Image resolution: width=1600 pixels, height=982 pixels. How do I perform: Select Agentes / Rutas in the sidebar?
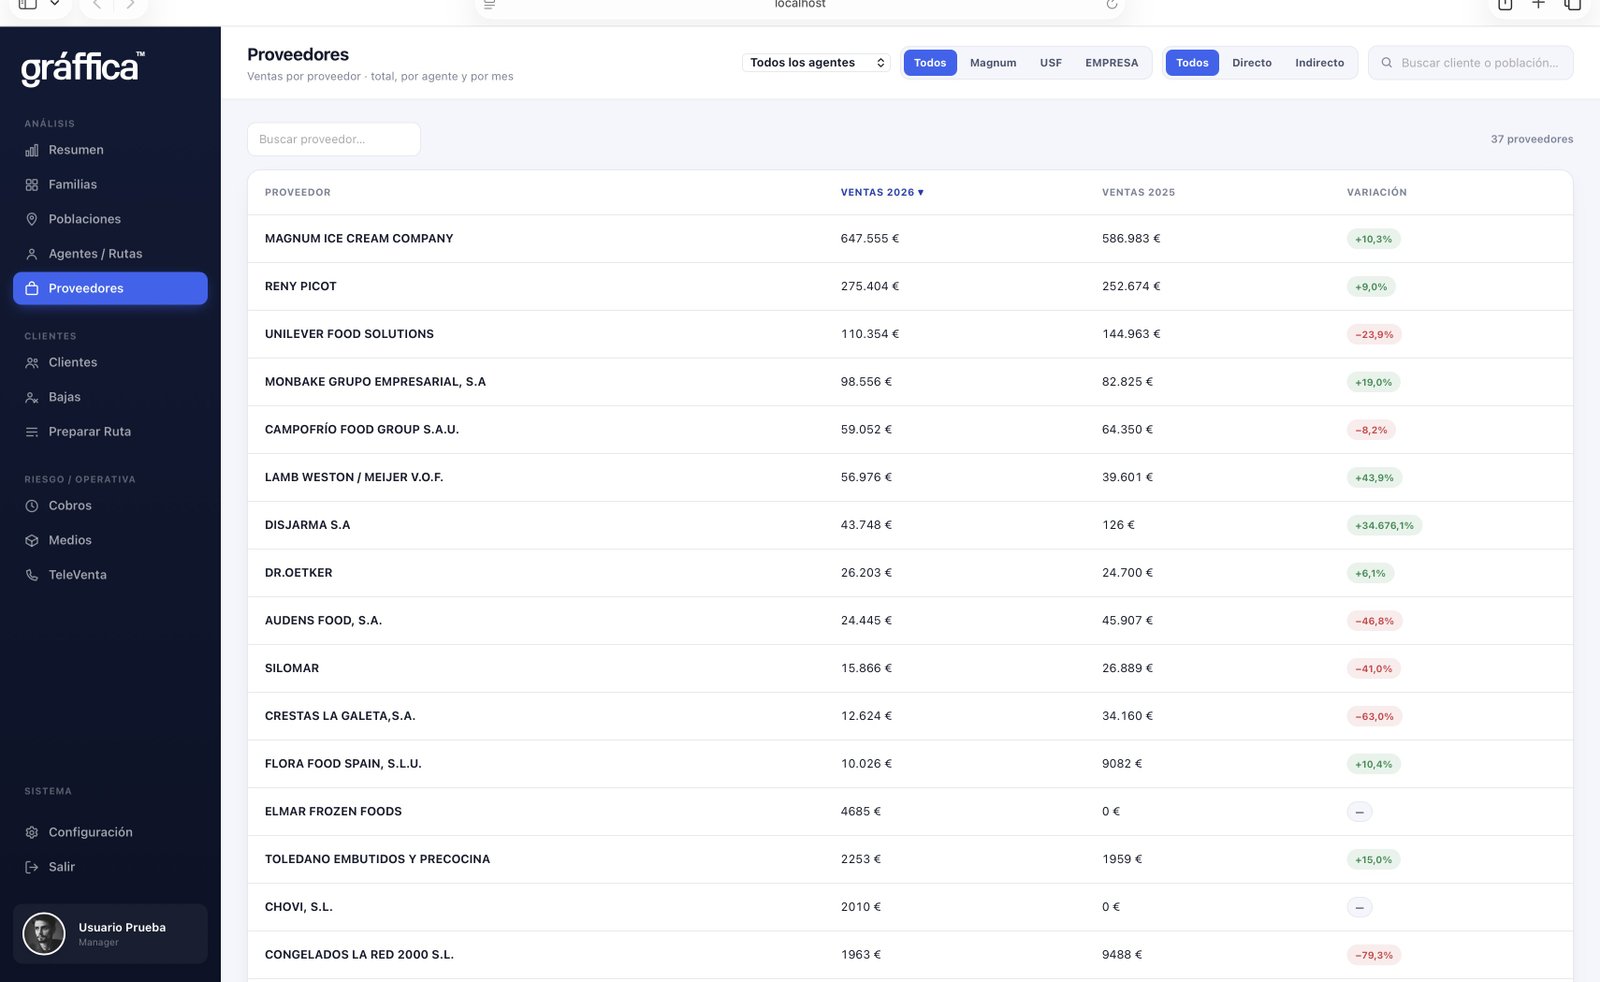pos(110,254)
